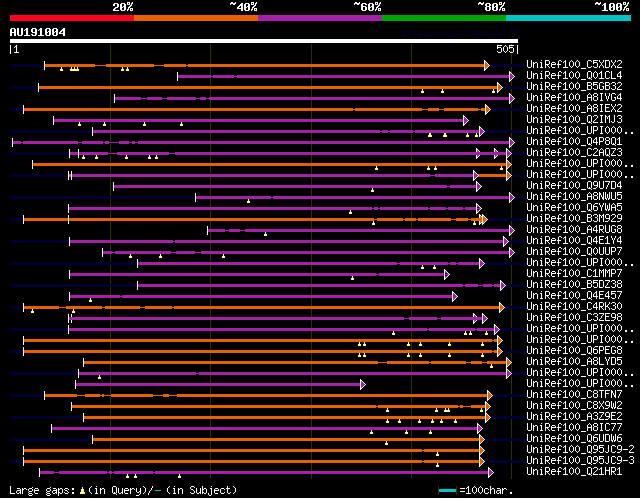Image resolution: width=640 pixels, height=498 pixels.
Task: Select the UniRef100_B3M929 label
Action: (574, 218)
